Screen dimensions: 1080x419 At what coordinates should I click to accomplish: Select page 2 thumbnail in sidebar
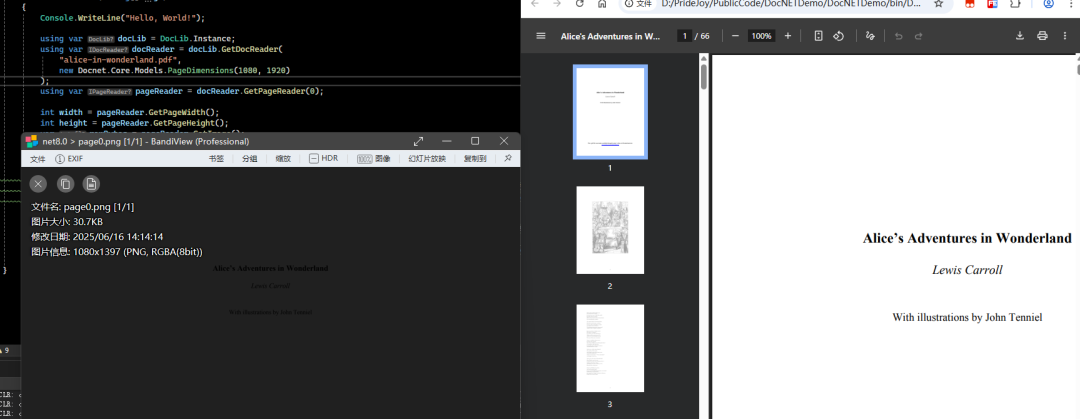click(x=610, y=230)
